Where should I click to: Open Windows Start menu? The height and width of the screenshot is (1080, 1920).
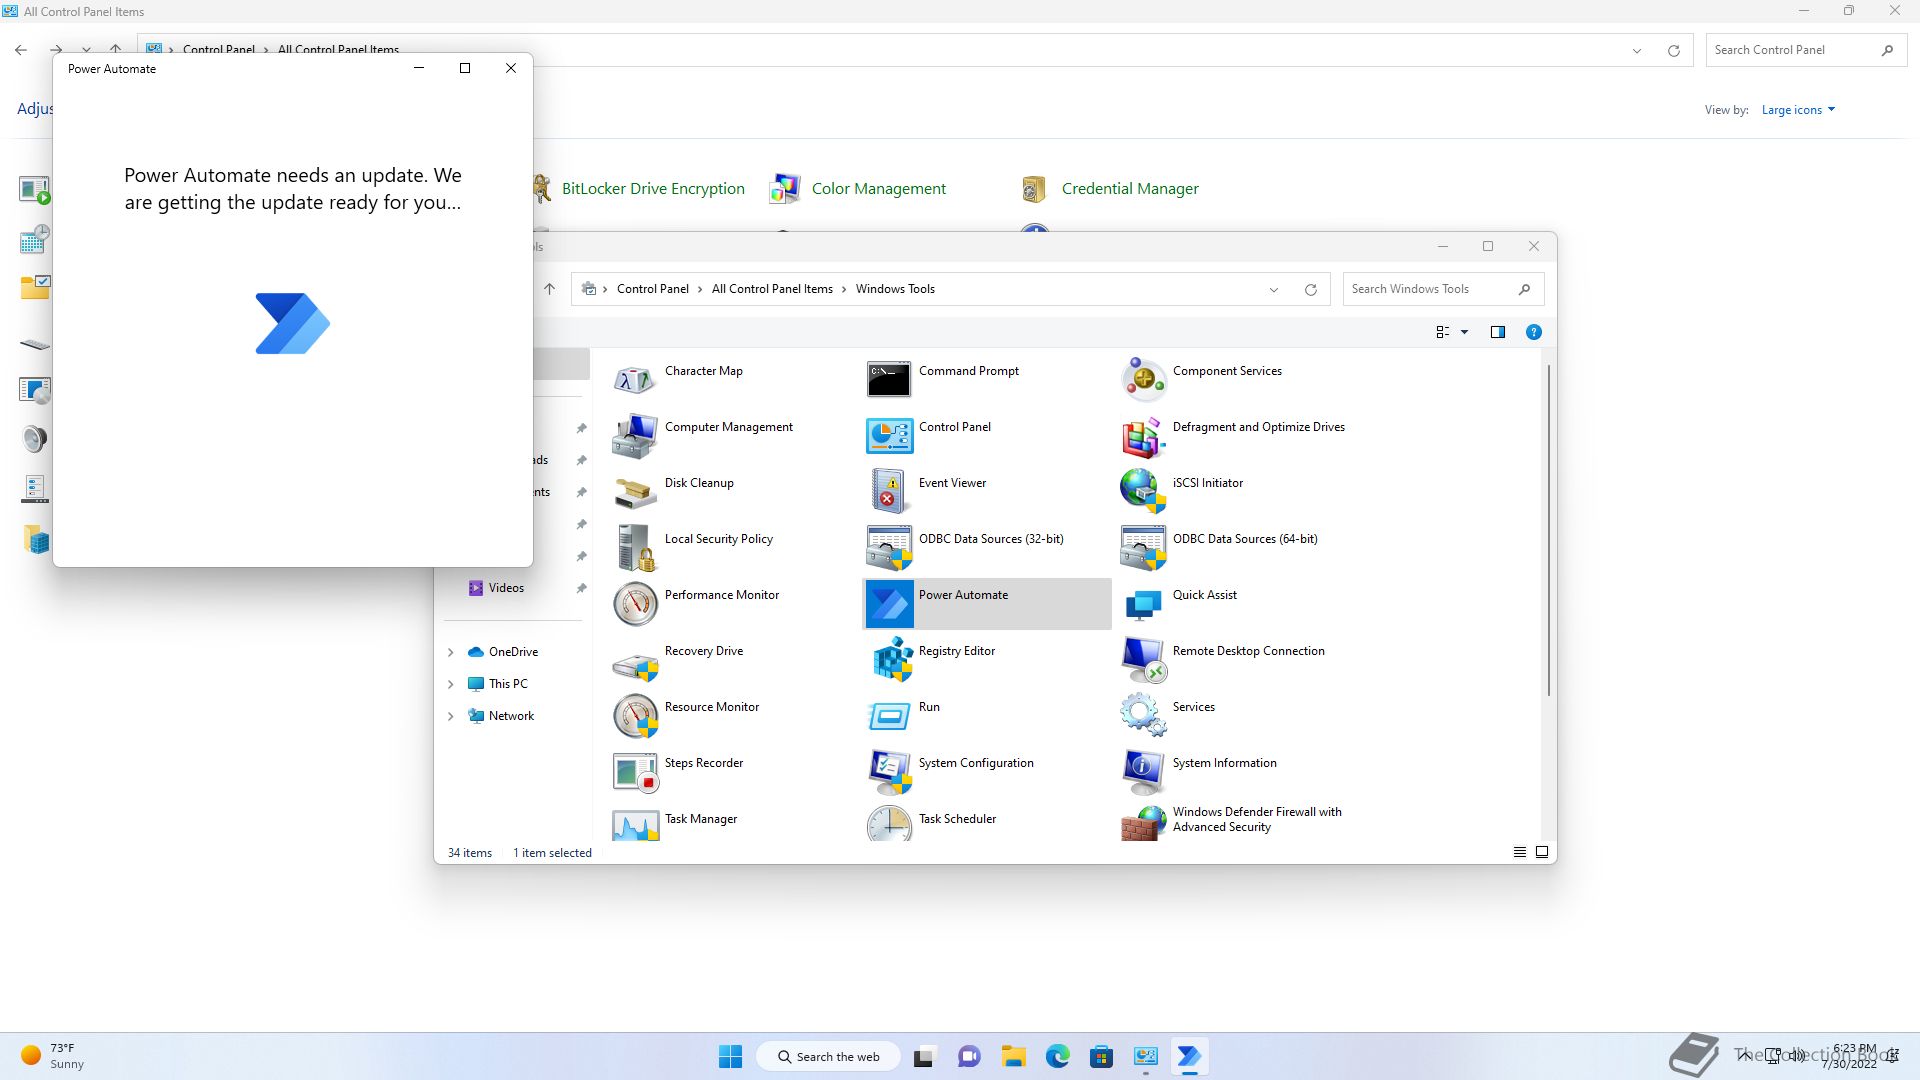(730, 1056)
